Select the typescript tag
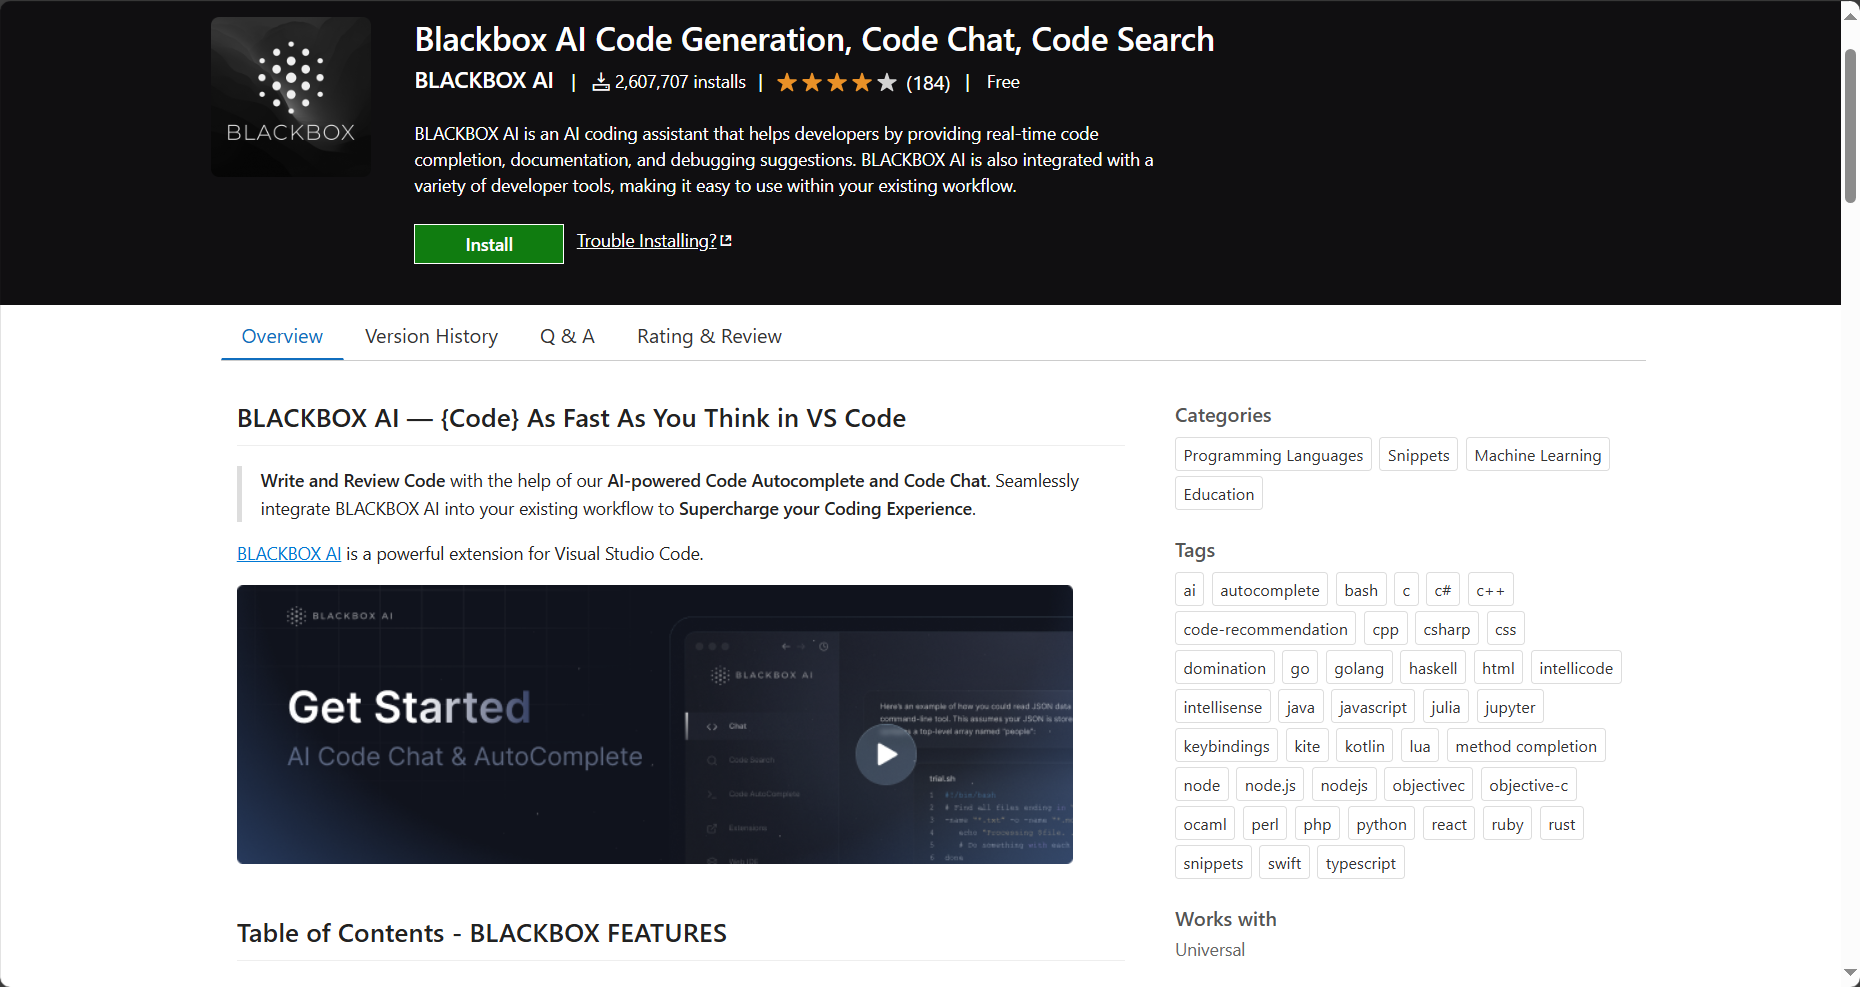This screenshot has height=987, width=1860. coord(1361,863)
